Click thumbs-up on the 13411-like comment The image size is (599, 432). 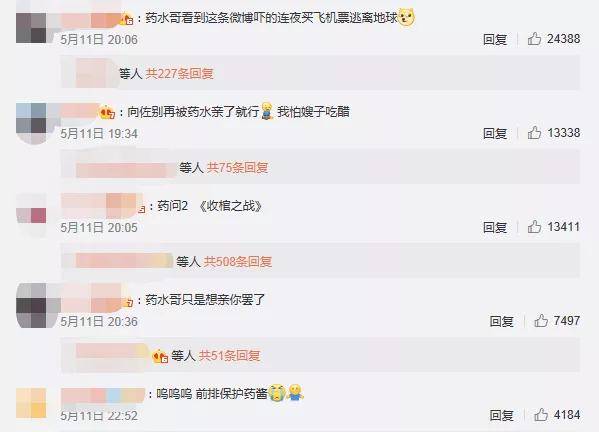tap(534, 227)
